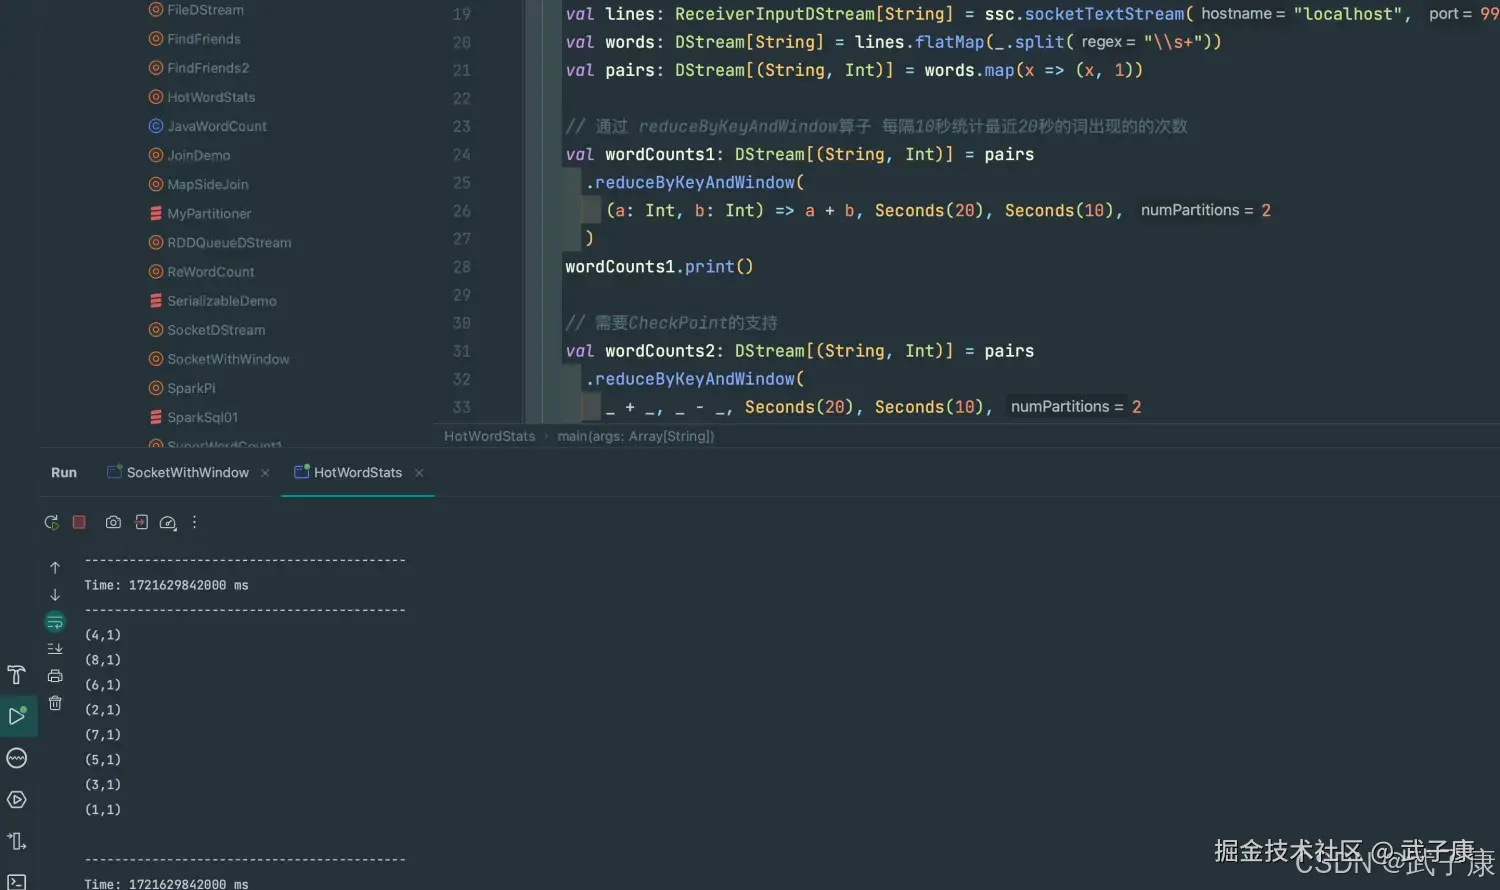1500x890 pixels.
Task: Click reduceByKeyAndWindow on line 25
Action: pos(695,183)
